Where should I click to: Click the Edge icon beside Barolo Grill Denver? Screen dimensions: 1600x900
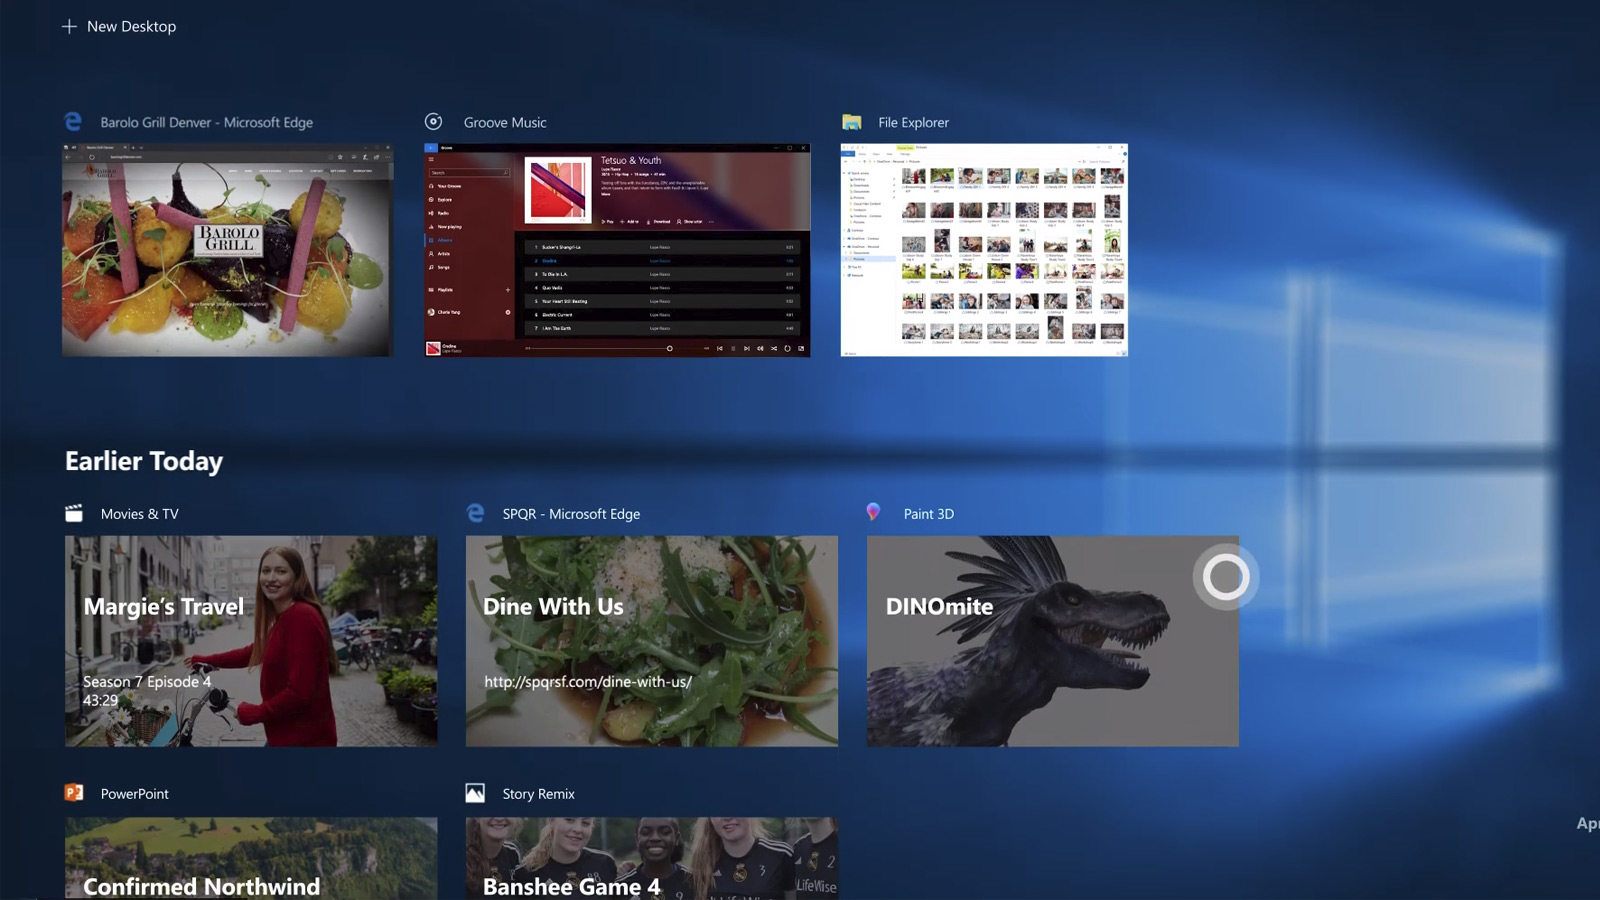point(73,121)
